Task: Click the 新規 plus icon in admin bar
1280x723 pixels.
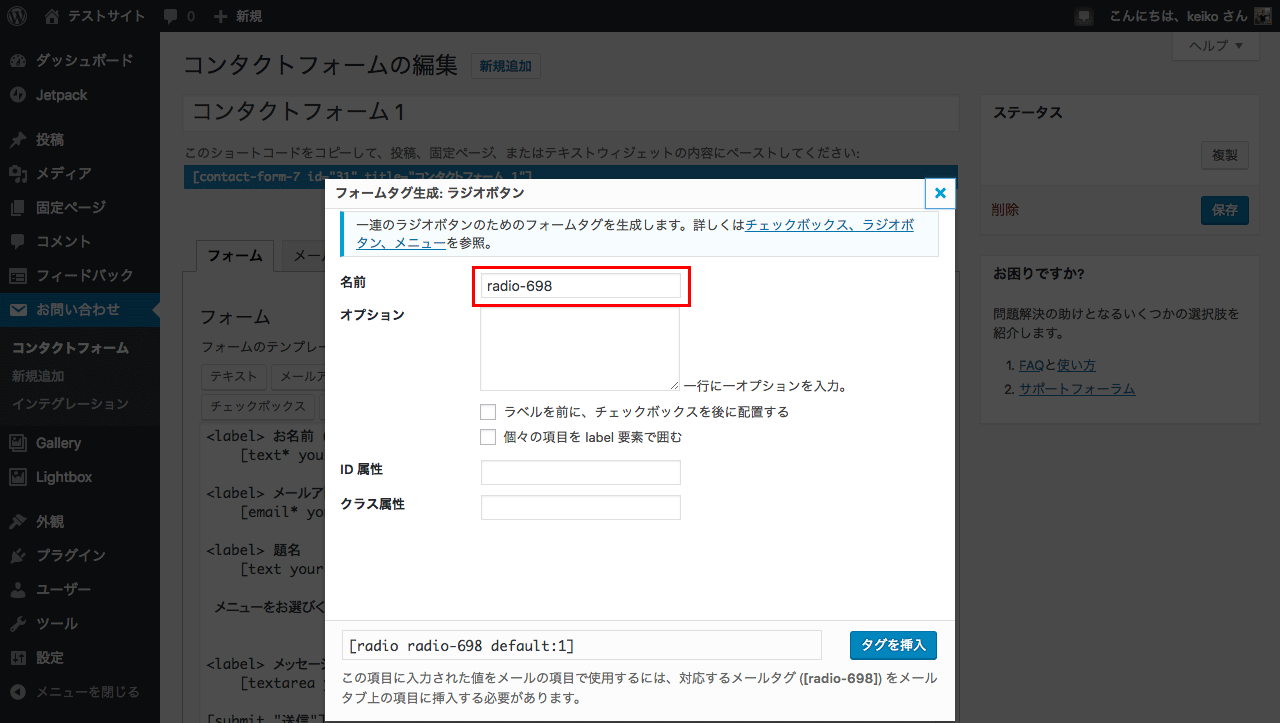Action: (x=221, y=16)
